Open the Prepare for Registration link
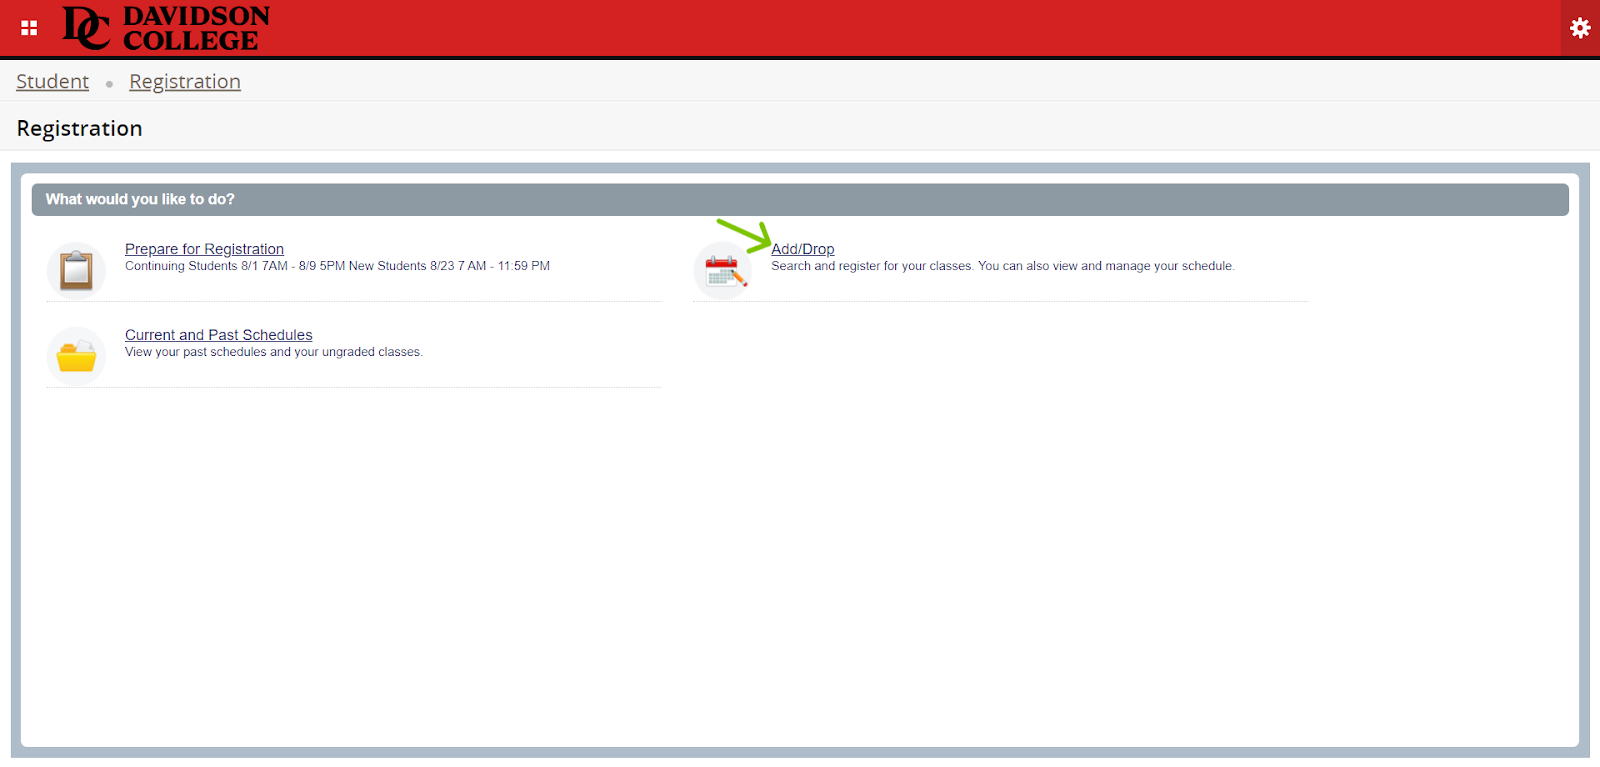This screenshot has width=1600, height=767. coord(204,249)
